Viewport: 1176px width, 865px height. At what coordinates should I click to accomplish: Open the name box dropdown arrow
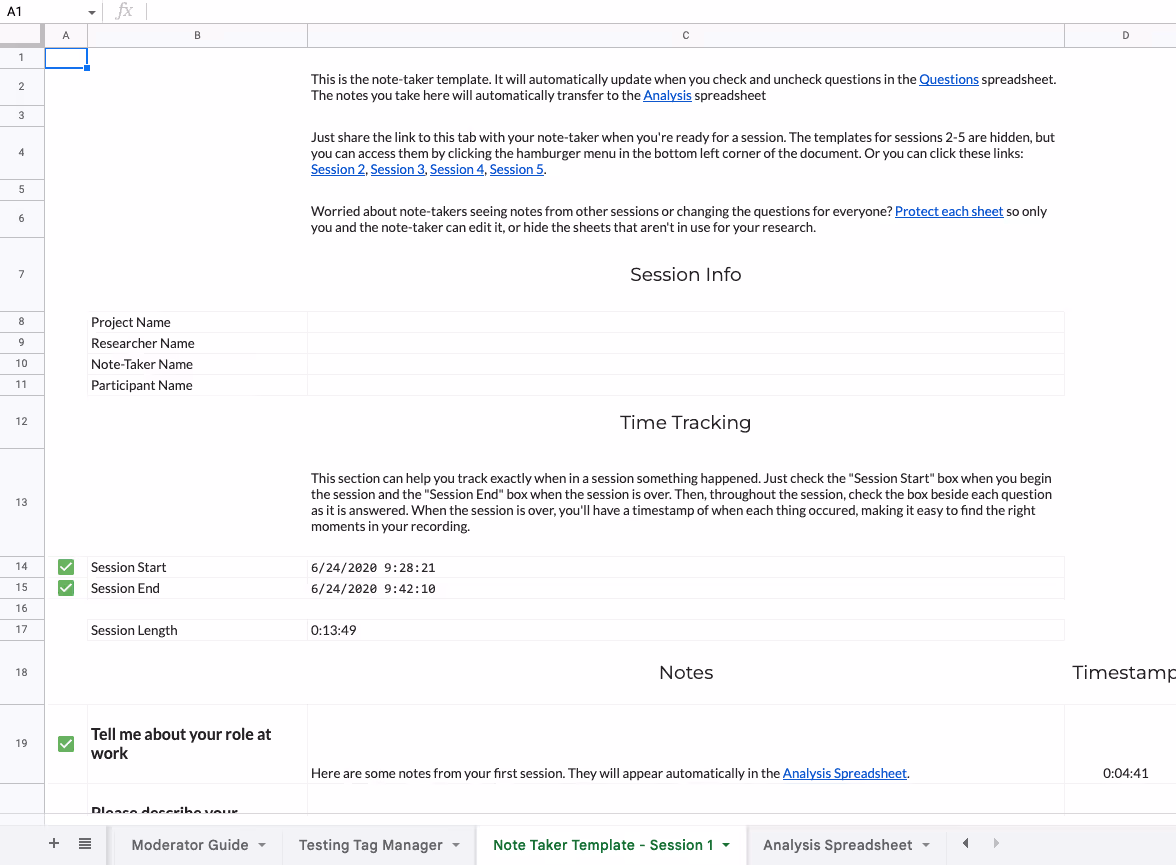click(x=92, y=11)
